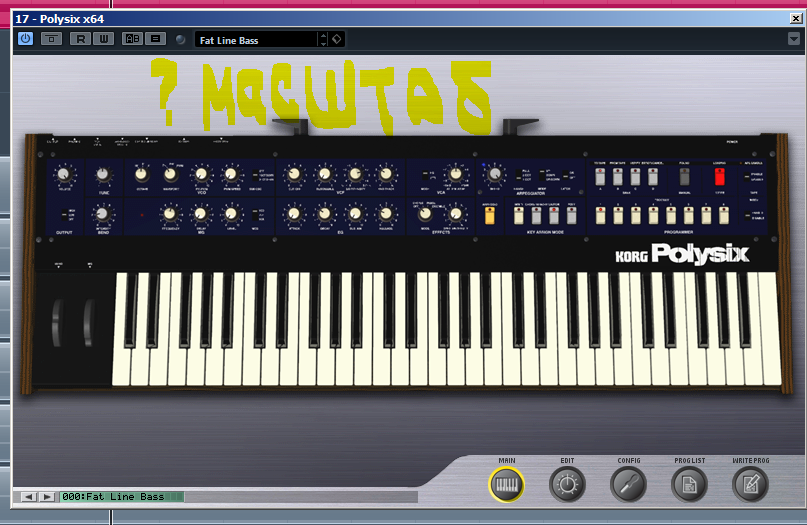Image resolution: width=807 pixels, height=525 pixels.
Task: Click the MG FREQUENCY knob
Action: click(170, 214)
